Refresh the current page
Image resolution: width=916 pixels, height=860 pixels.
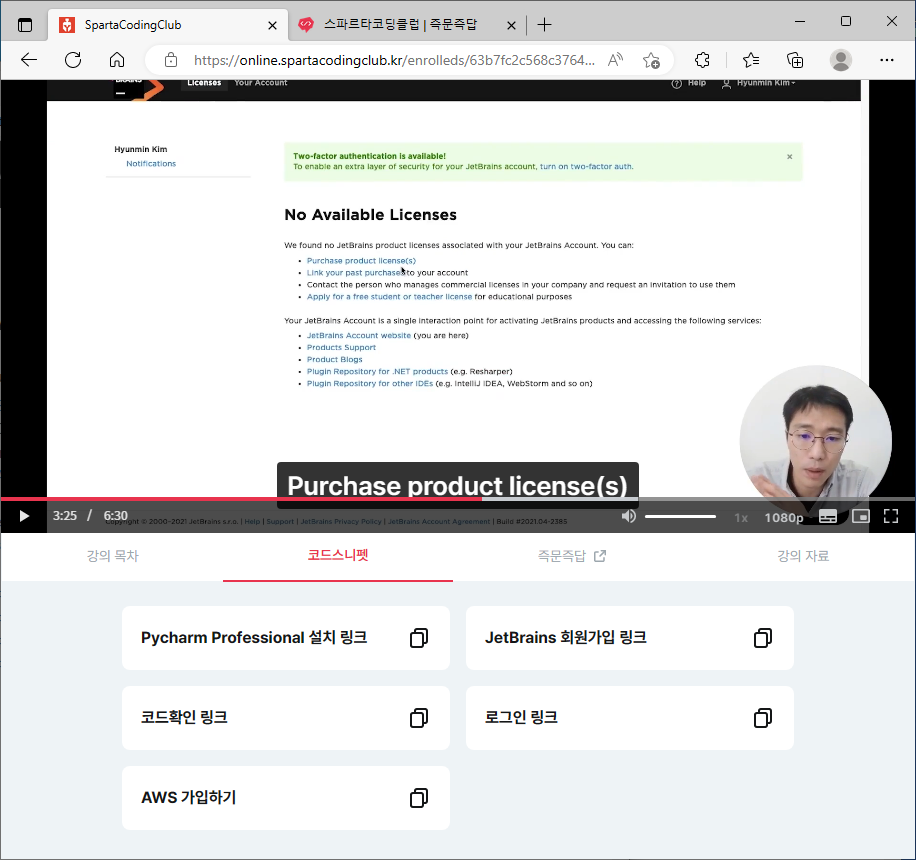click(73, 60)
